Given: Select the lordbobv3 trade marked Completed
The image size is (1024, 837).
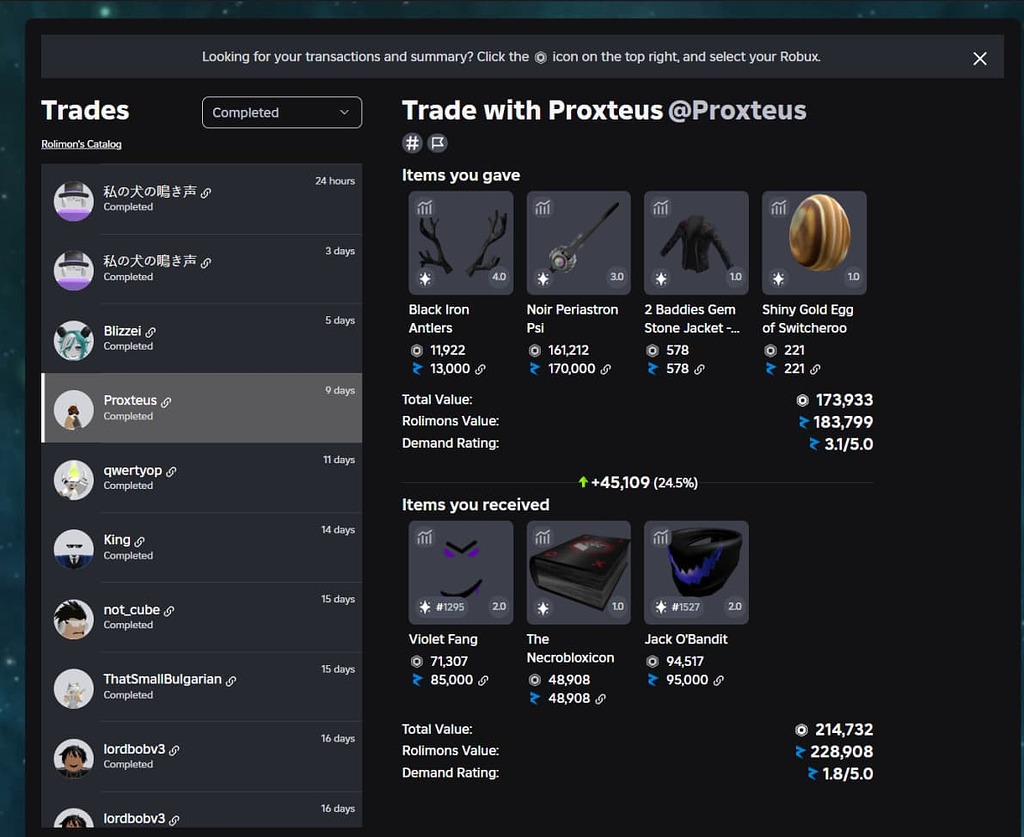Looking at the screenshot, I should click(x=202, y=757).
